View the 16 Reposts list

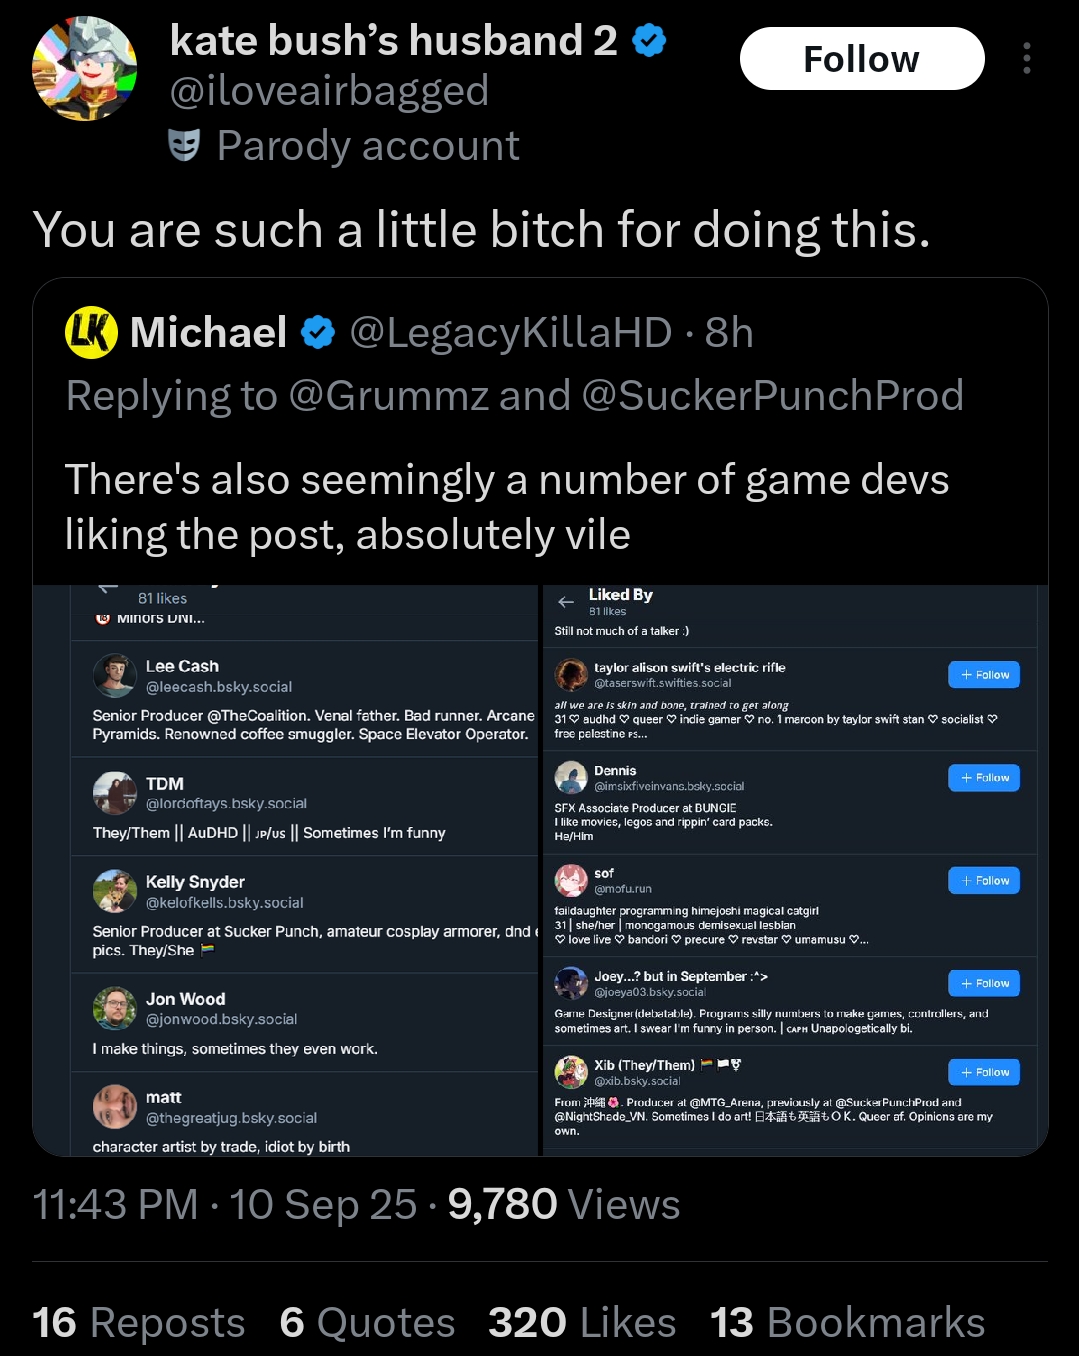[x=139, y=1322]
